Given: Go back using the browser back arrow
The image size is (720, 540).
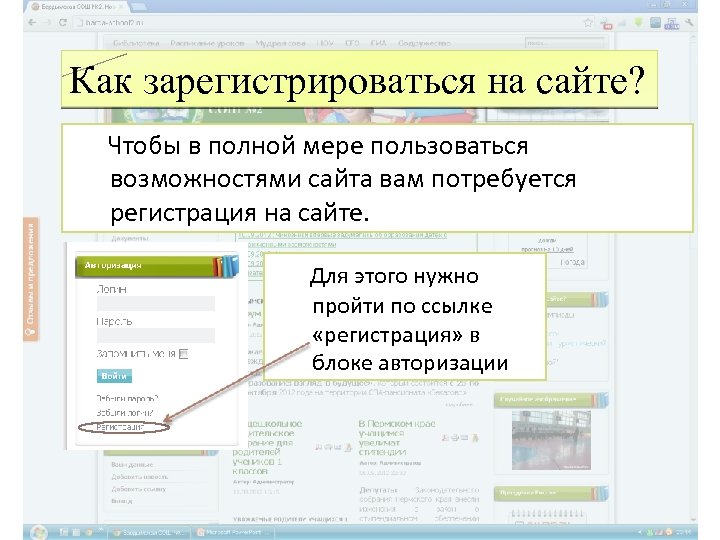Looking at the screenshot, I should click(x=32, y=22).
